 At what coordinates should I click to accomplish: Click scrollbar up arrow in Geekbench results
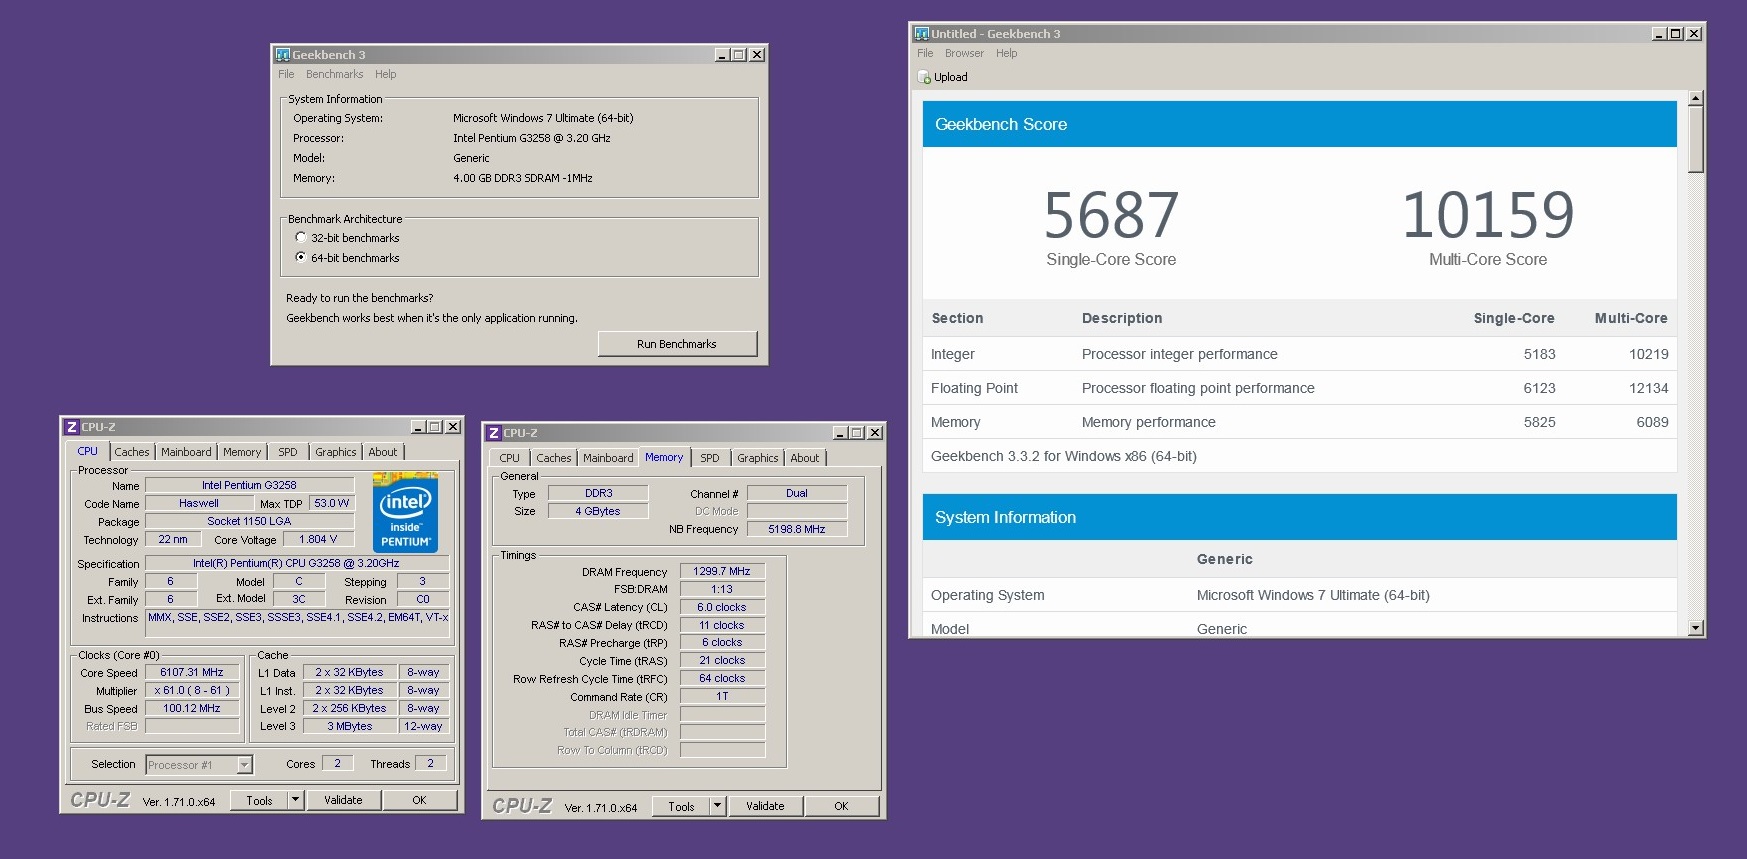click(1695, 98)
